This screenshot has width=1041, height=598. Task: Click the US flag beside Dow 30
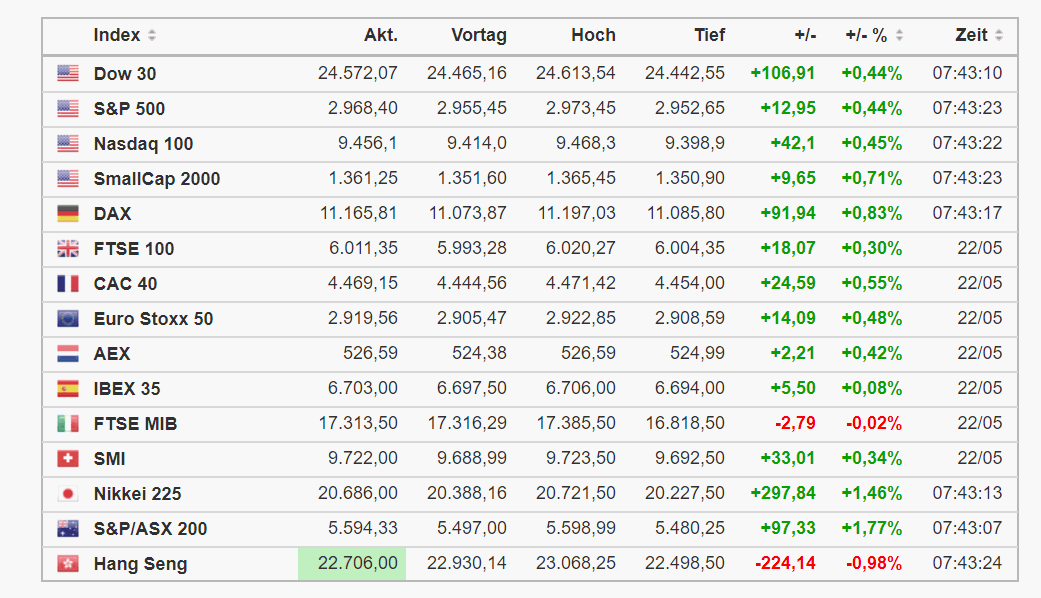tap(68, 73)
